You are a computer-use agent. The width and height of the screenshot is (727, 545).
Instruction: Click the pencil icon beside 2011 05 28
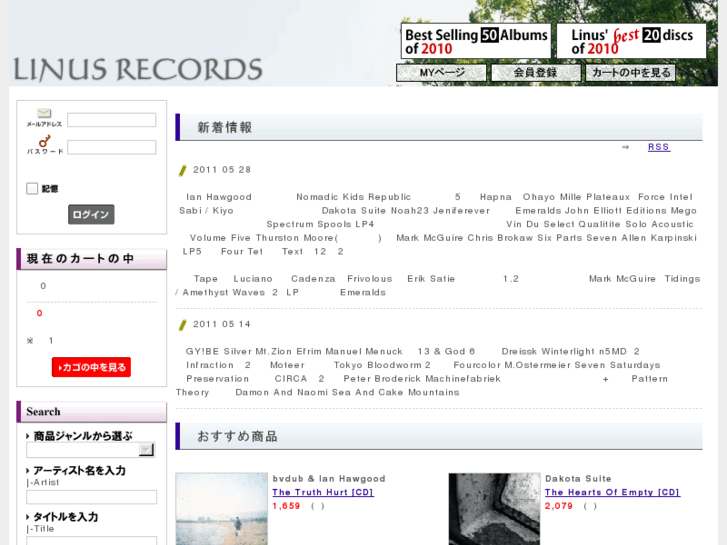(x=183, y=170)
